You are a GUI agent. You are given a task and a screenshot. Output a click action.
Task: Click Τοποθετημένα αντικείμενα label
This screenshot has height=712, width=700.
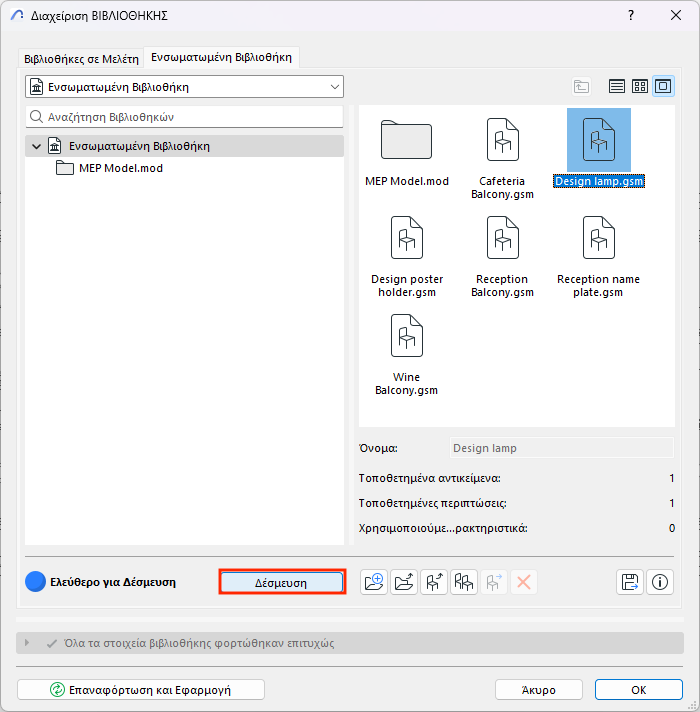(429, 478)
